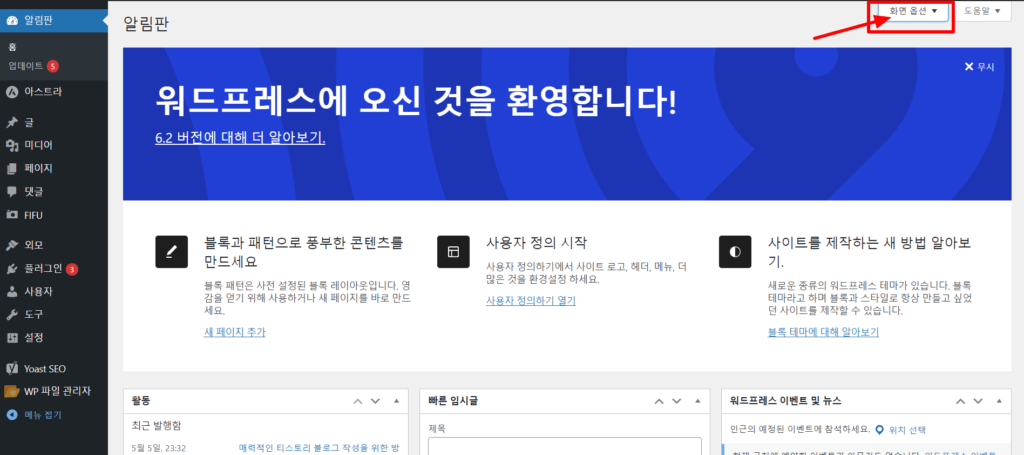Move the 빠른 임시글 widget down
1024x455 pixels.
tap(676, 401)
